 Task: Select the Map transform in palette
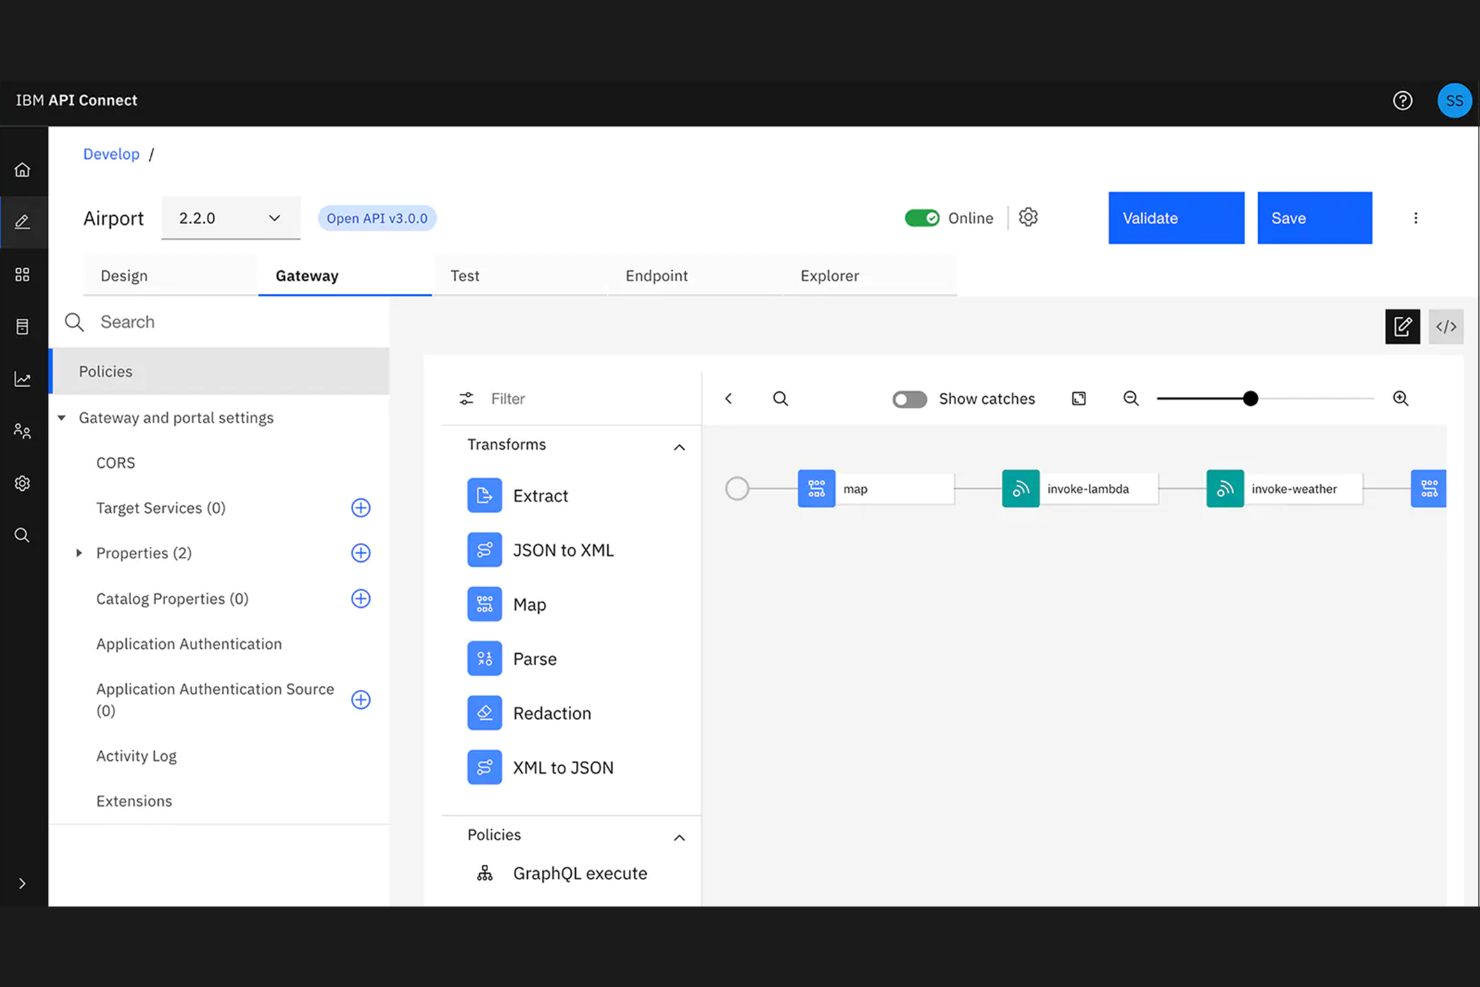(x=507, y=604)
